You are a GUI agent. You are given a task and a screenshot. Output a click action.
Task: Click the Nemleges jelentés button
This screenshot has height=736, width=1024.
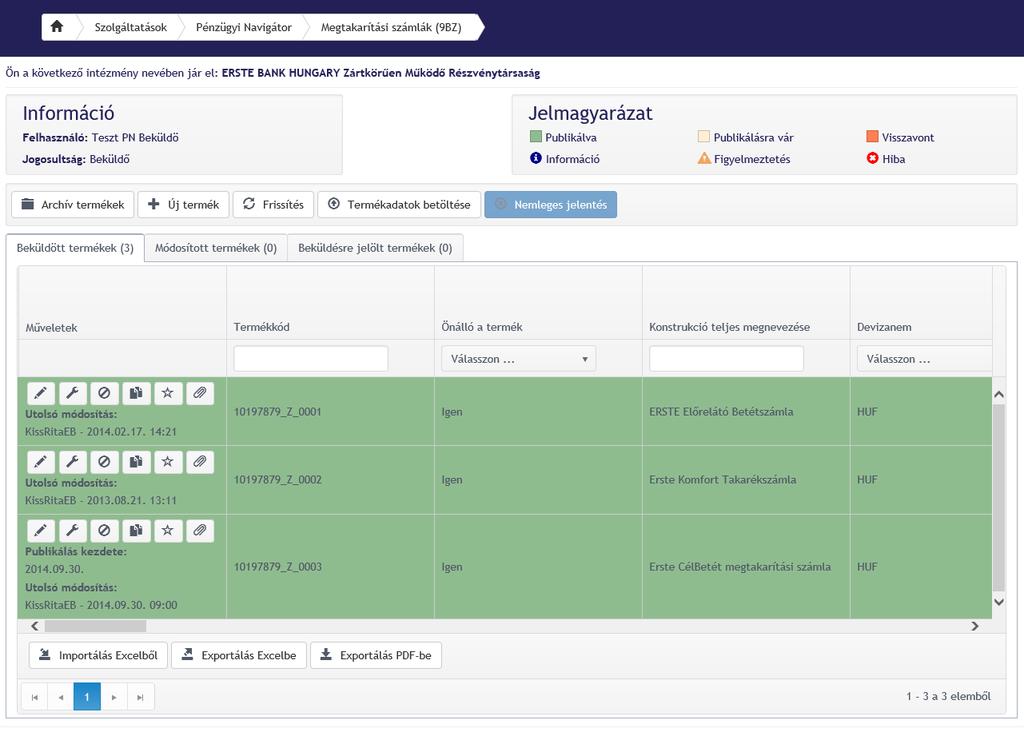pos(551,204)
